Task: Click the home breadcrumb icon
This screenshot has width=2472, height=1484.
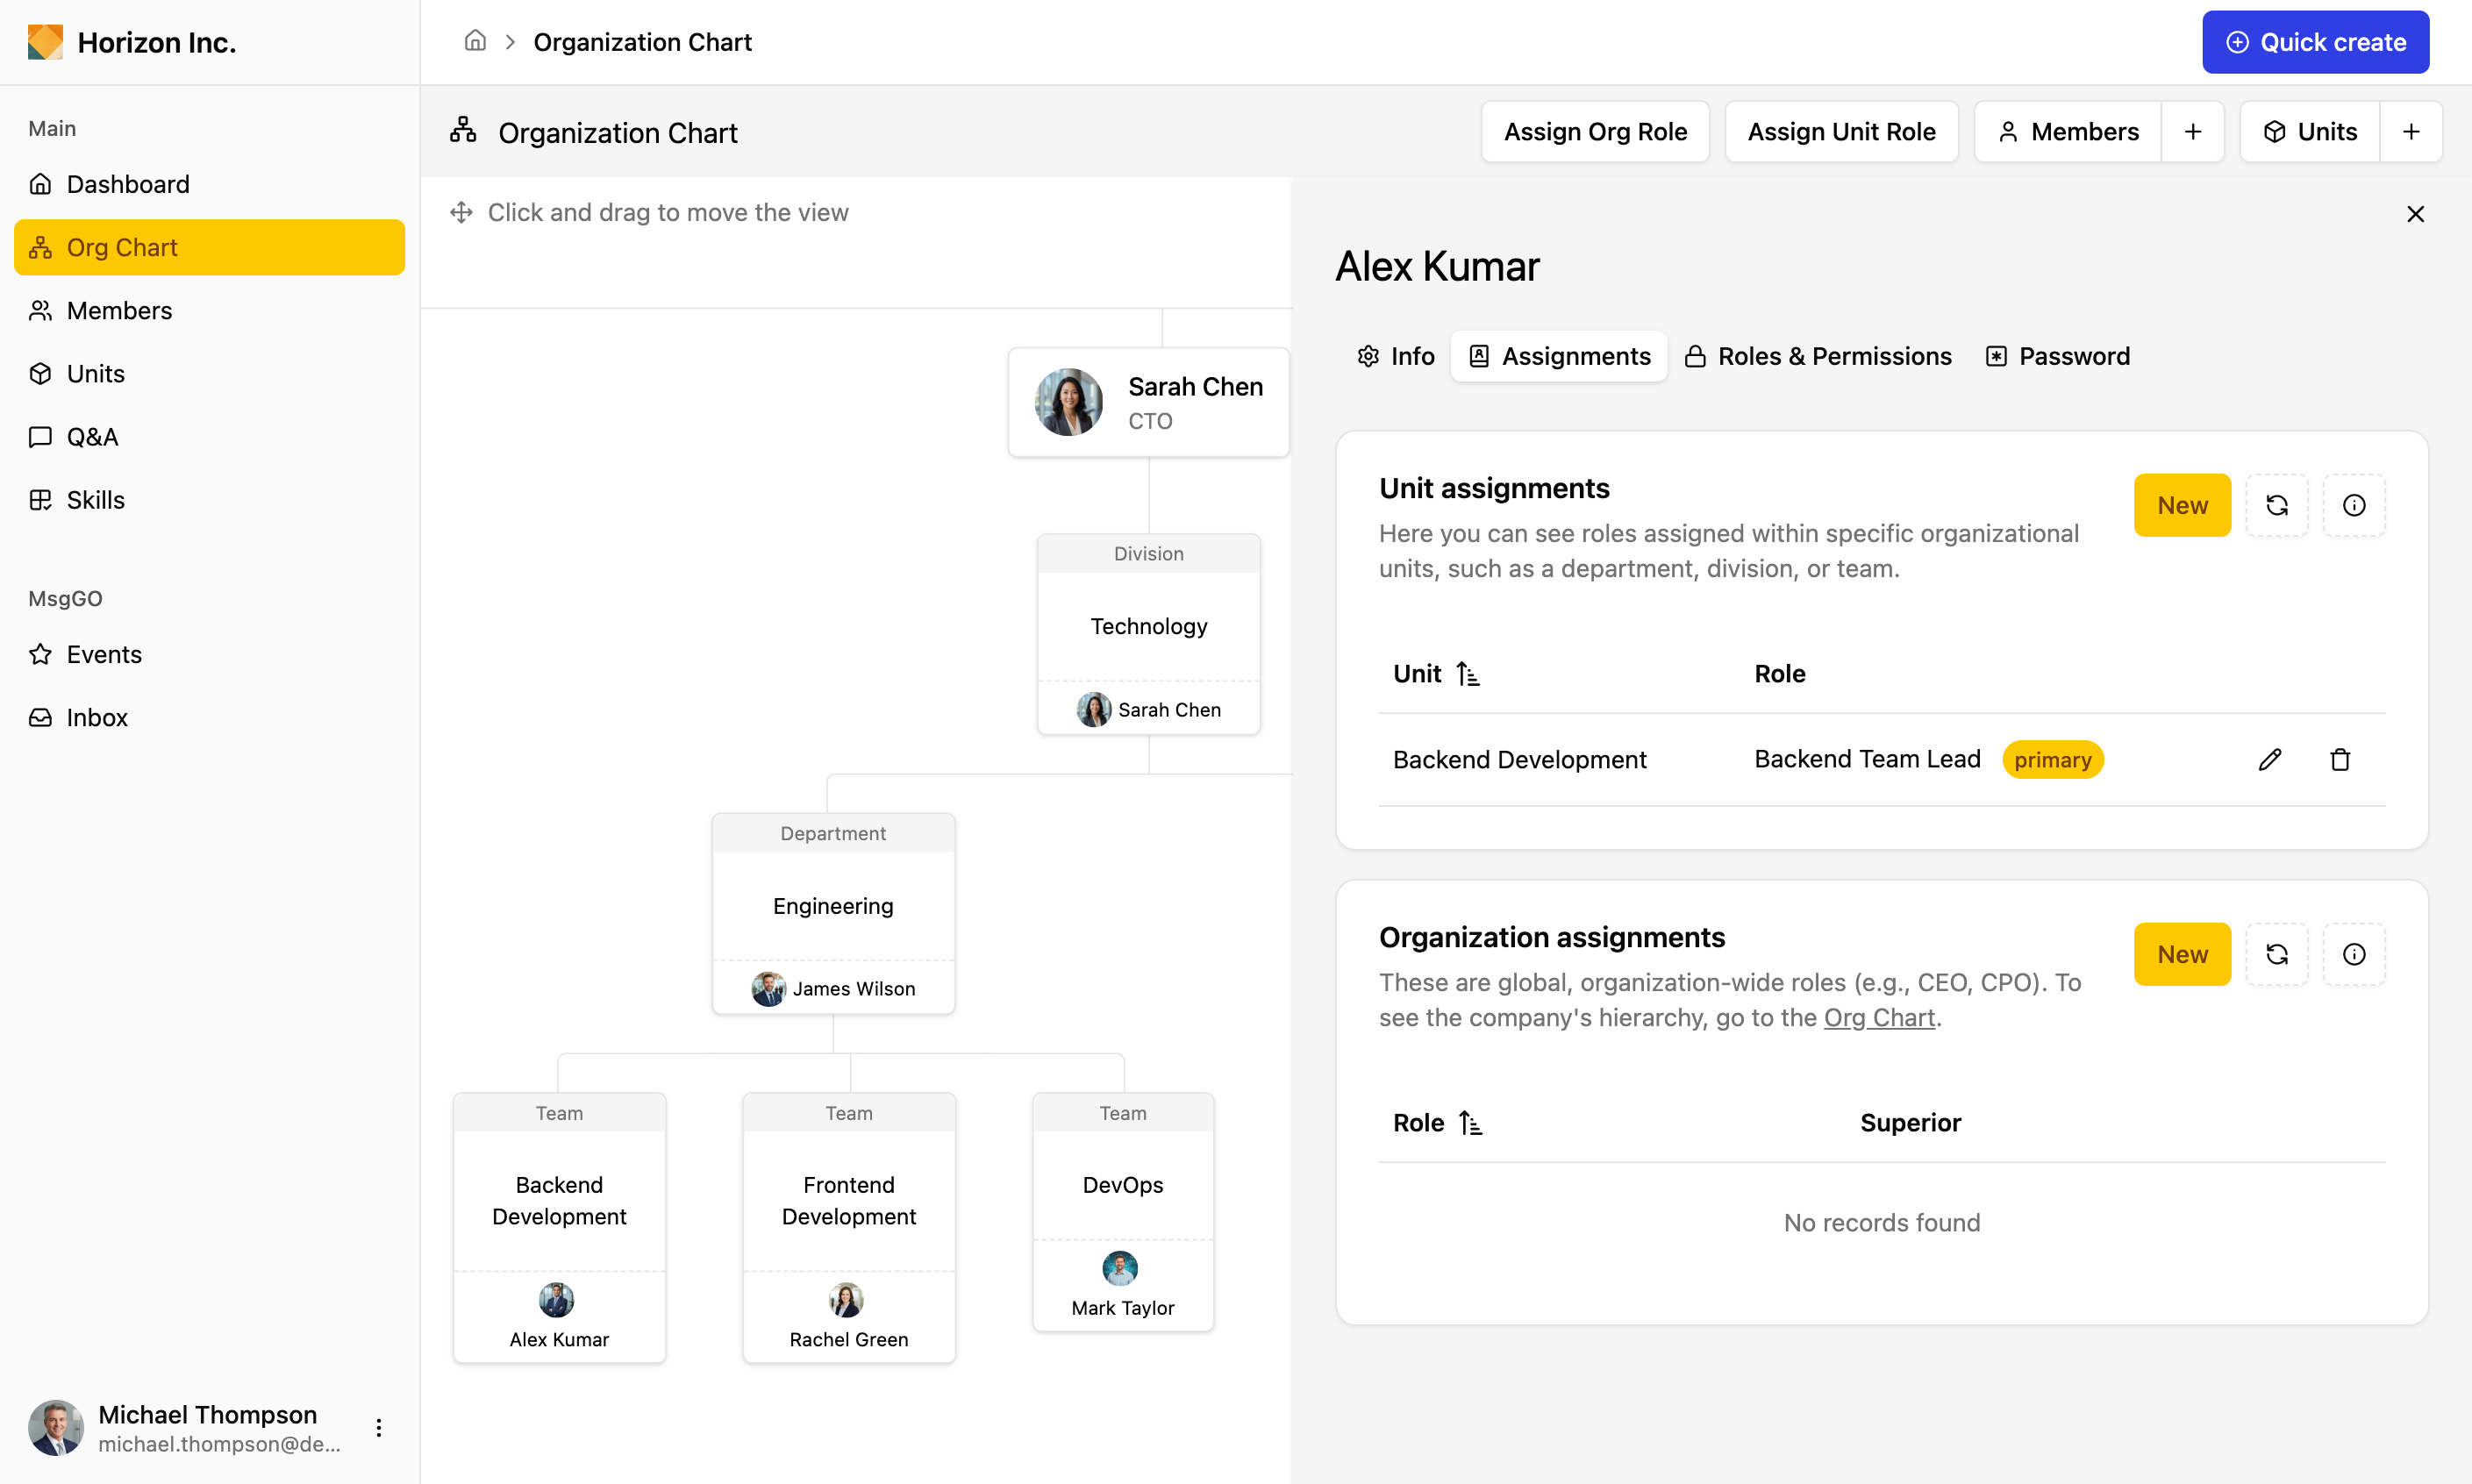Action: pyautogui.click(x=475, y=42)
